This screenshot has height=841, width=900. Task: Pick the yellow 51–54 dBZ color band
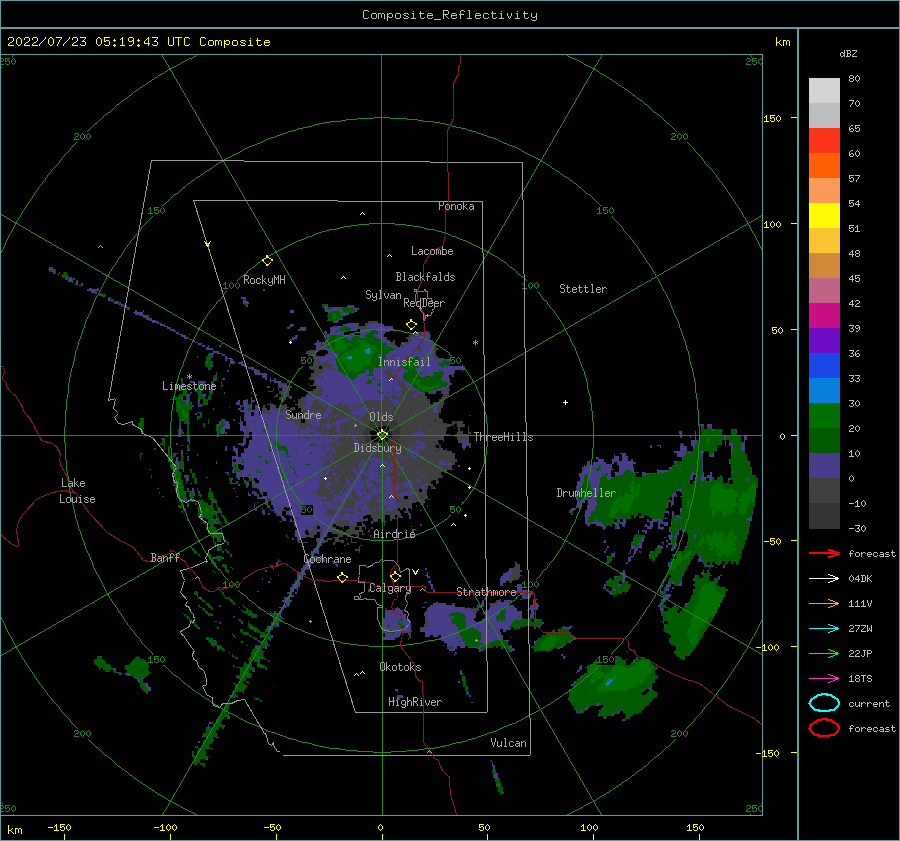824,216
